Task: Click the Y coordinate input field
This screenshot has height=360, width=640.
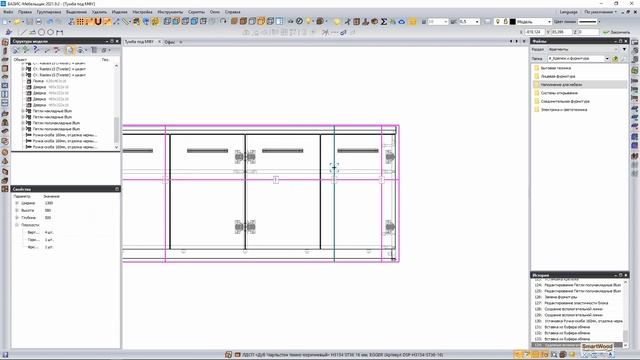Action: click(x=561, y=32)
